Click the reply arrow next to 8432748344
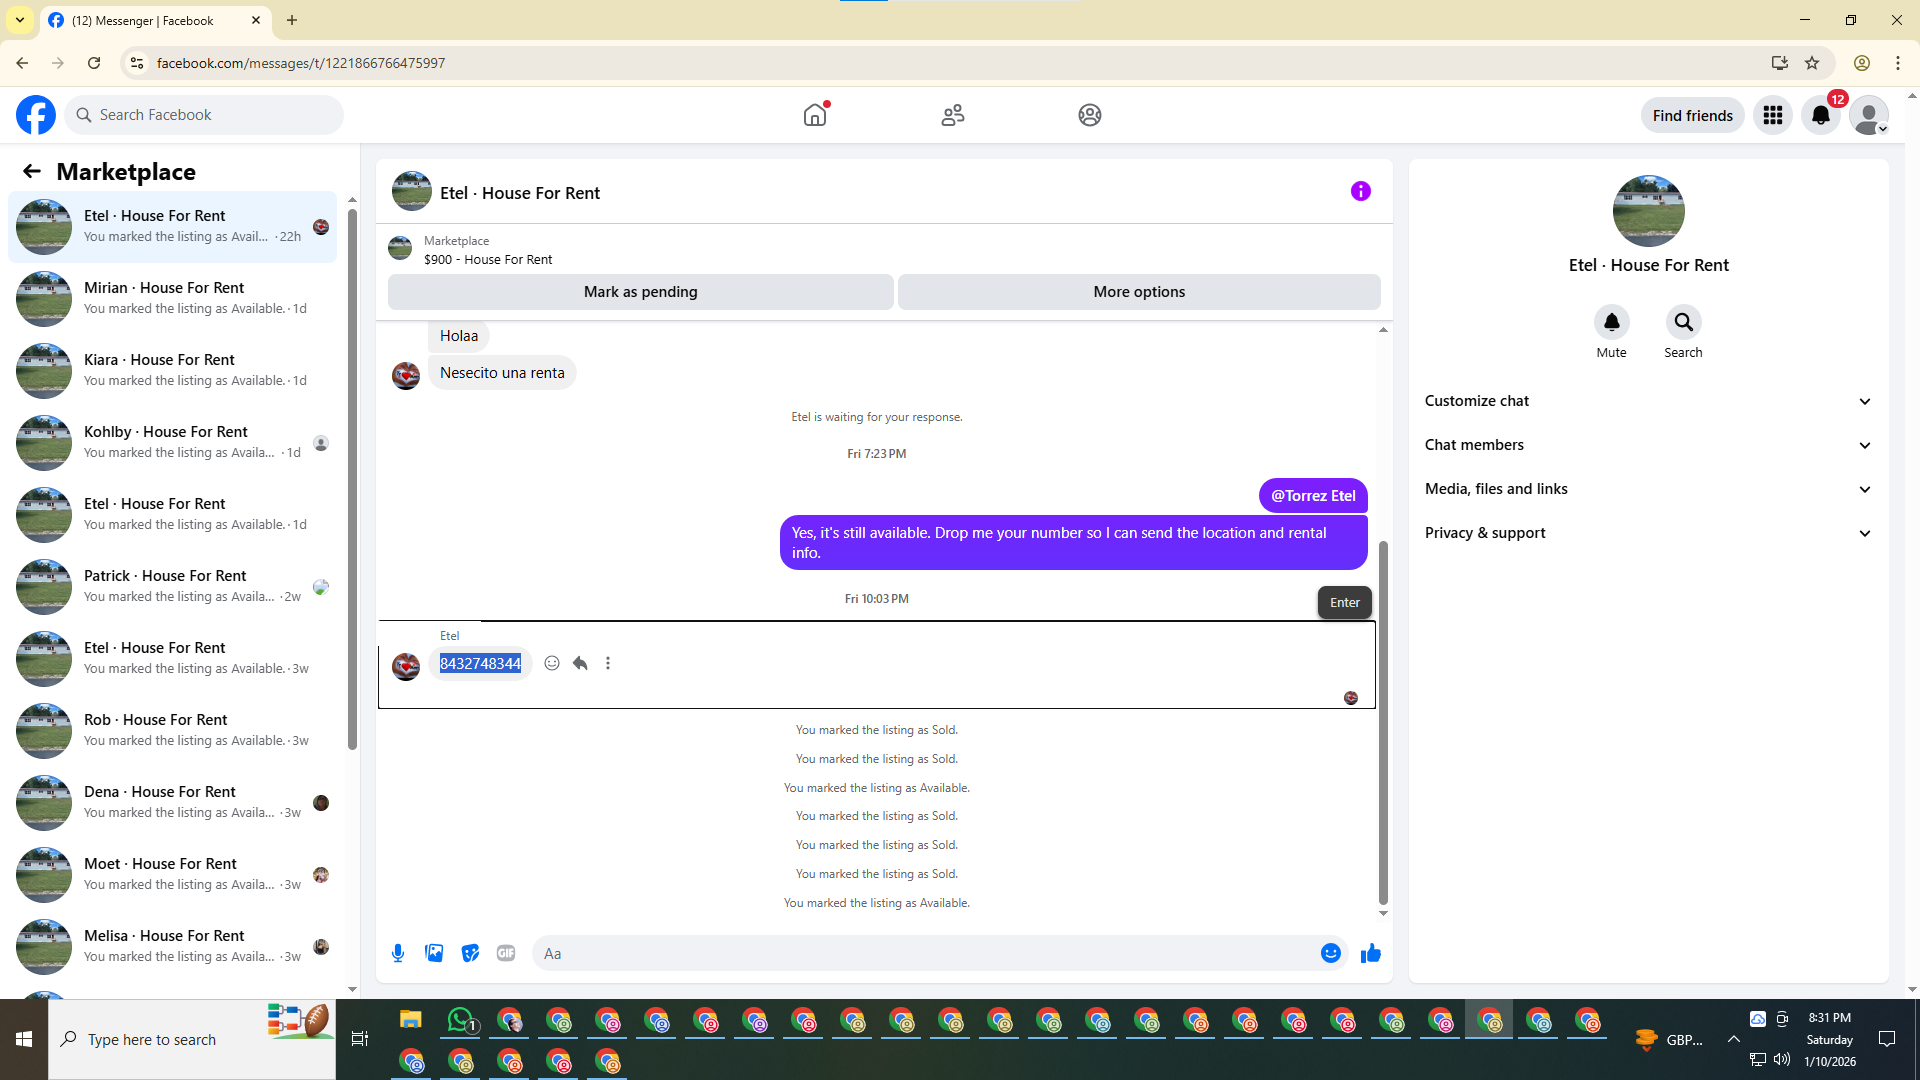 [580, 663]
